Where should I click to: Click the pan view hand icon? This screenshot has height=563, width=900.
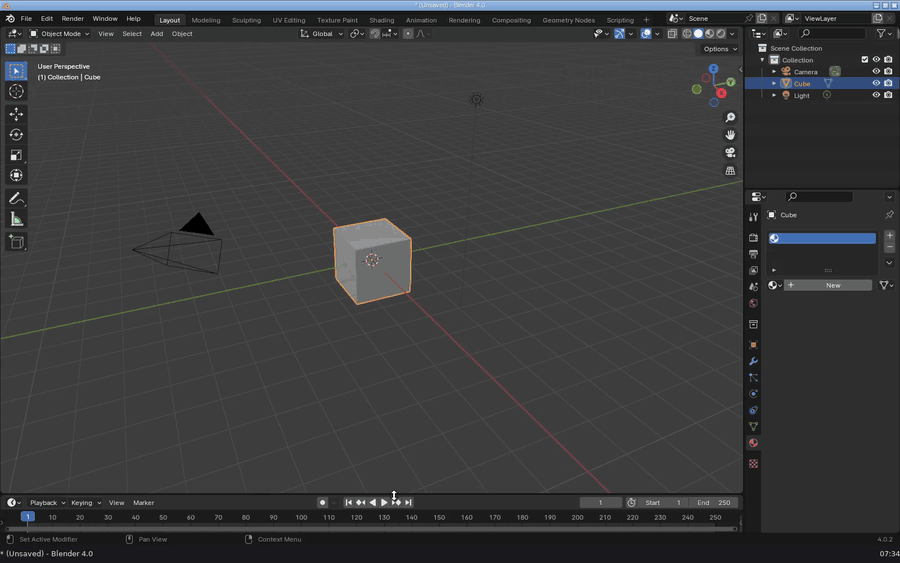tap(730, 135)
